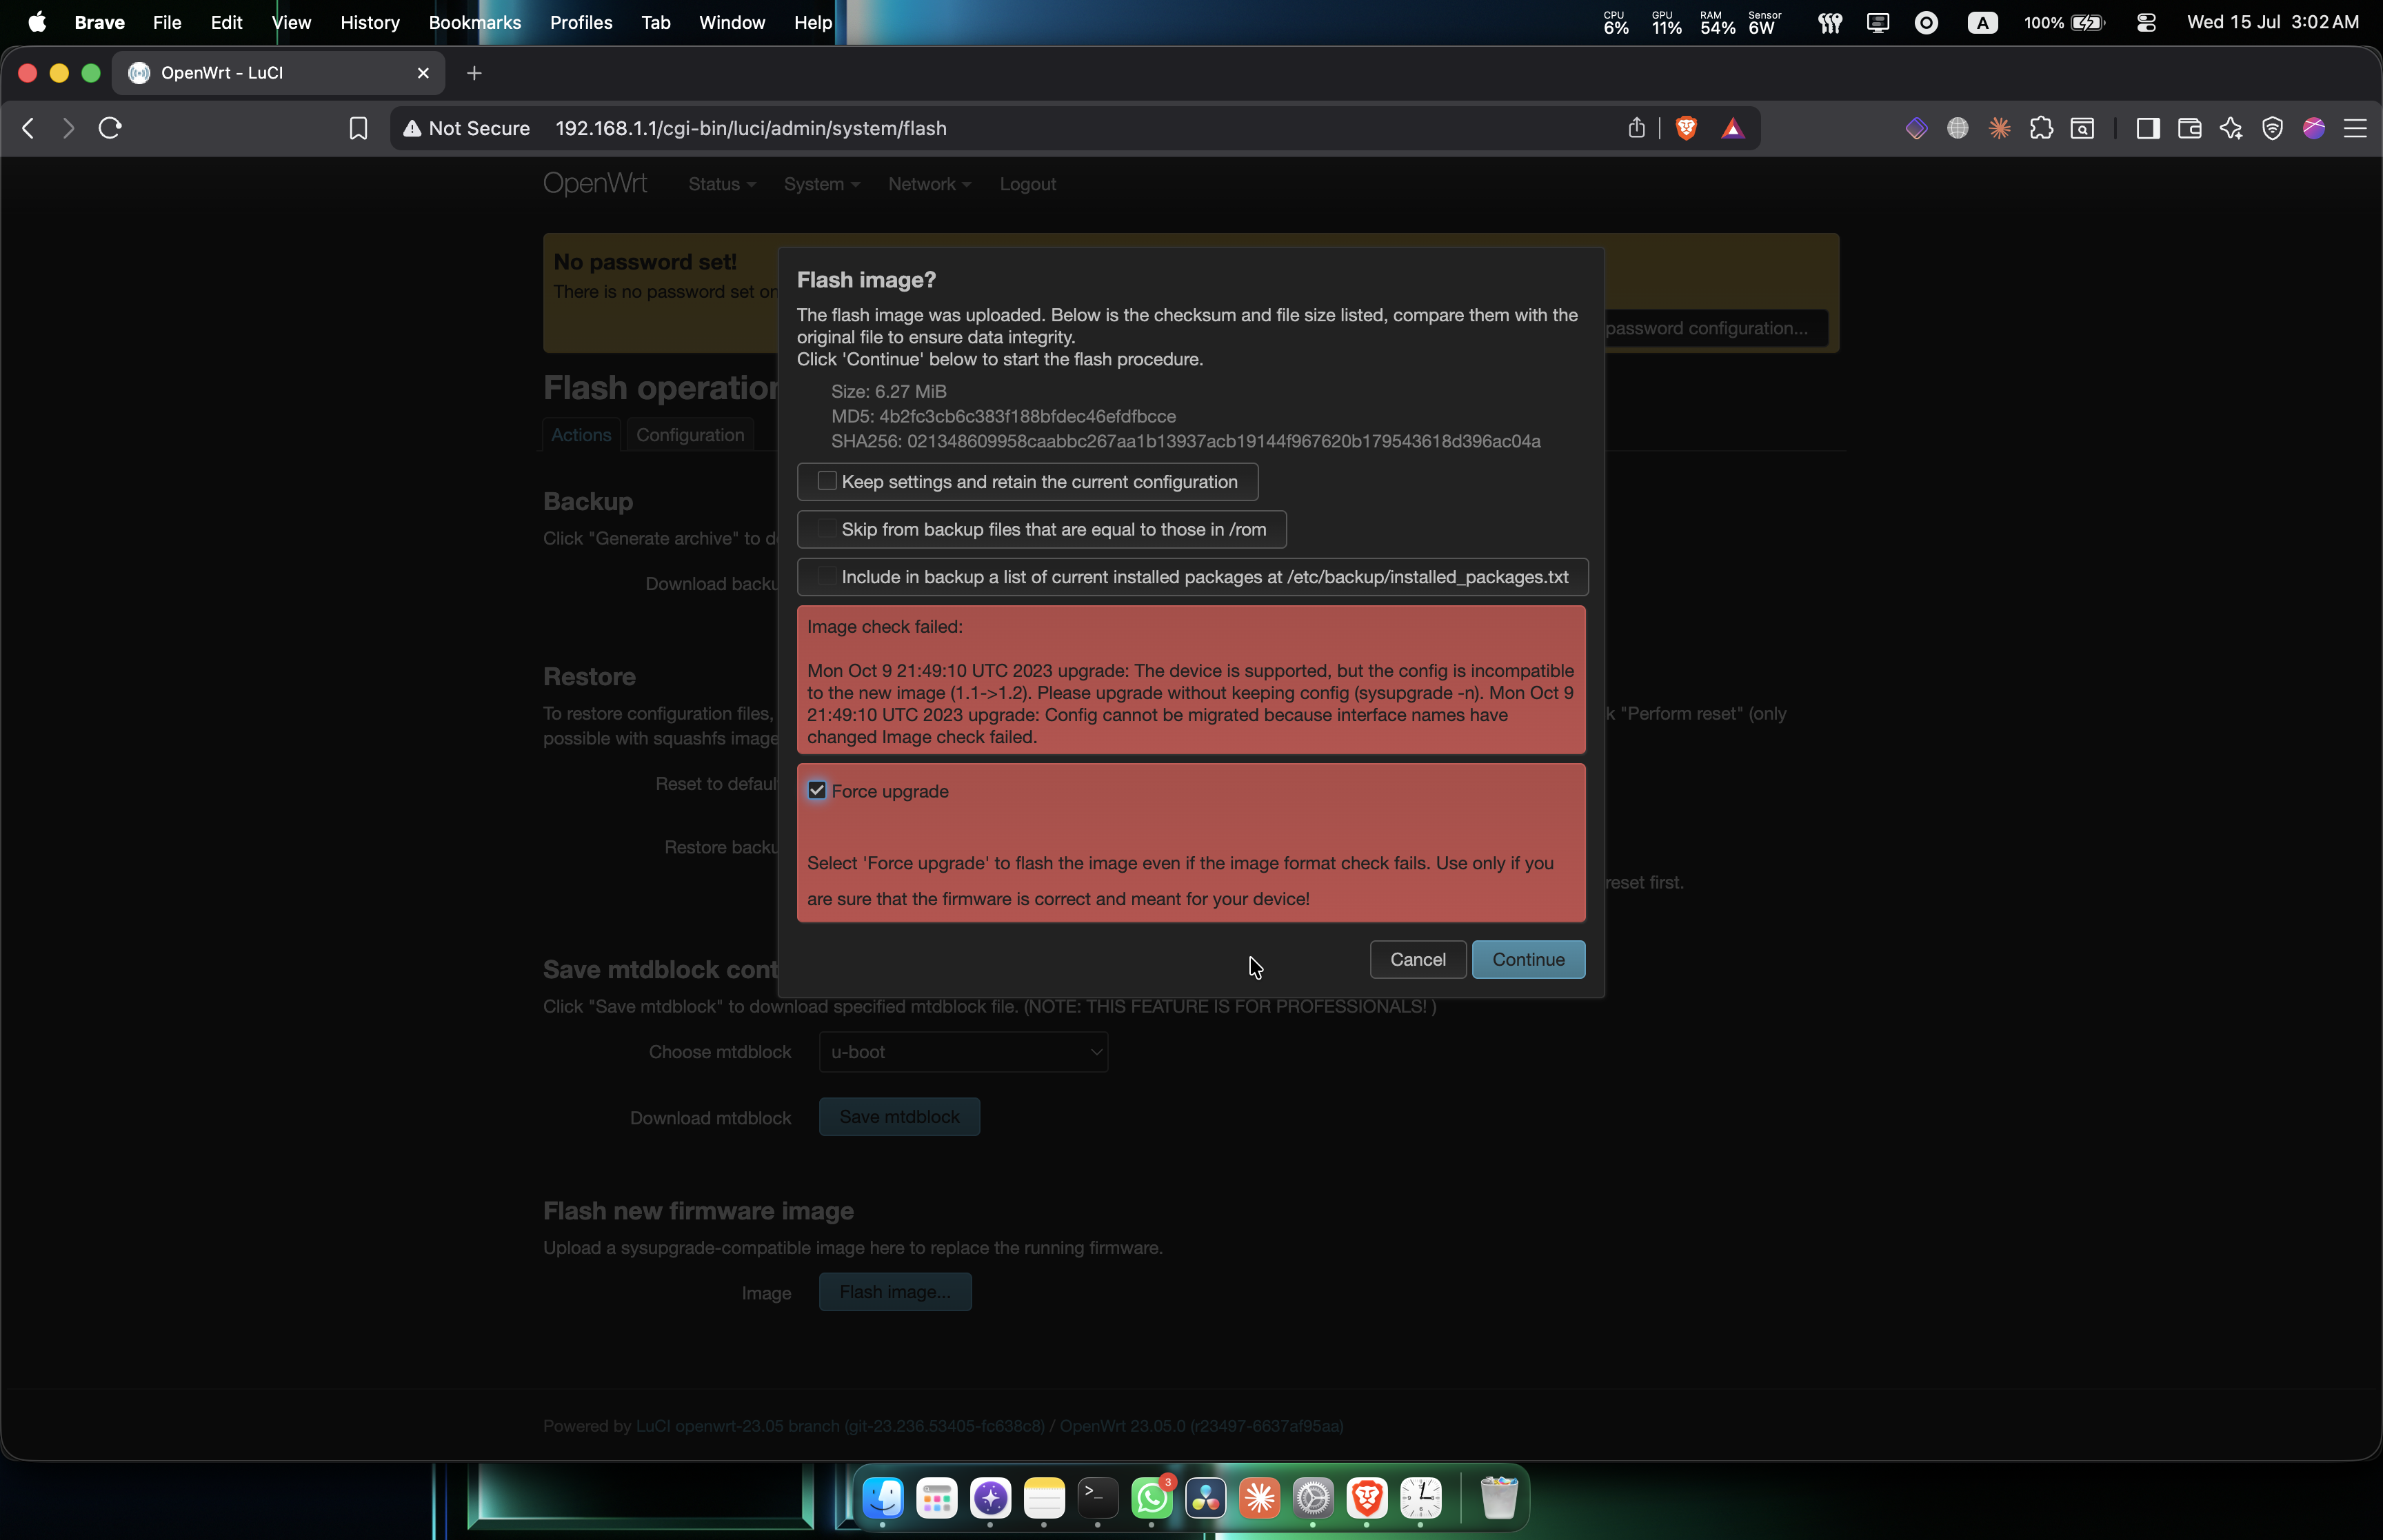Expand the Status menu in OpenWrt nav

click(722, 184)
